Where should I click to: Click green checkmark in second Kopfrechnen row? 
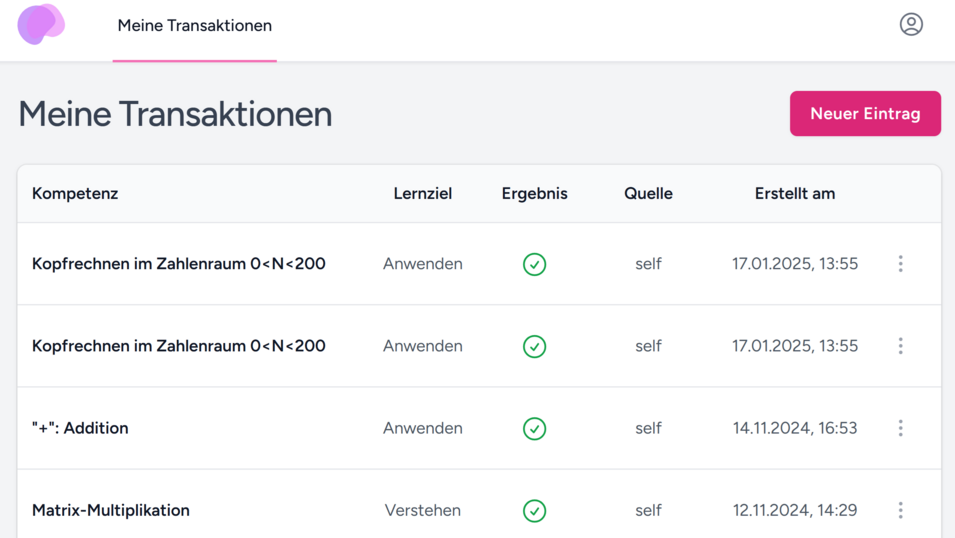coord(534,346)
